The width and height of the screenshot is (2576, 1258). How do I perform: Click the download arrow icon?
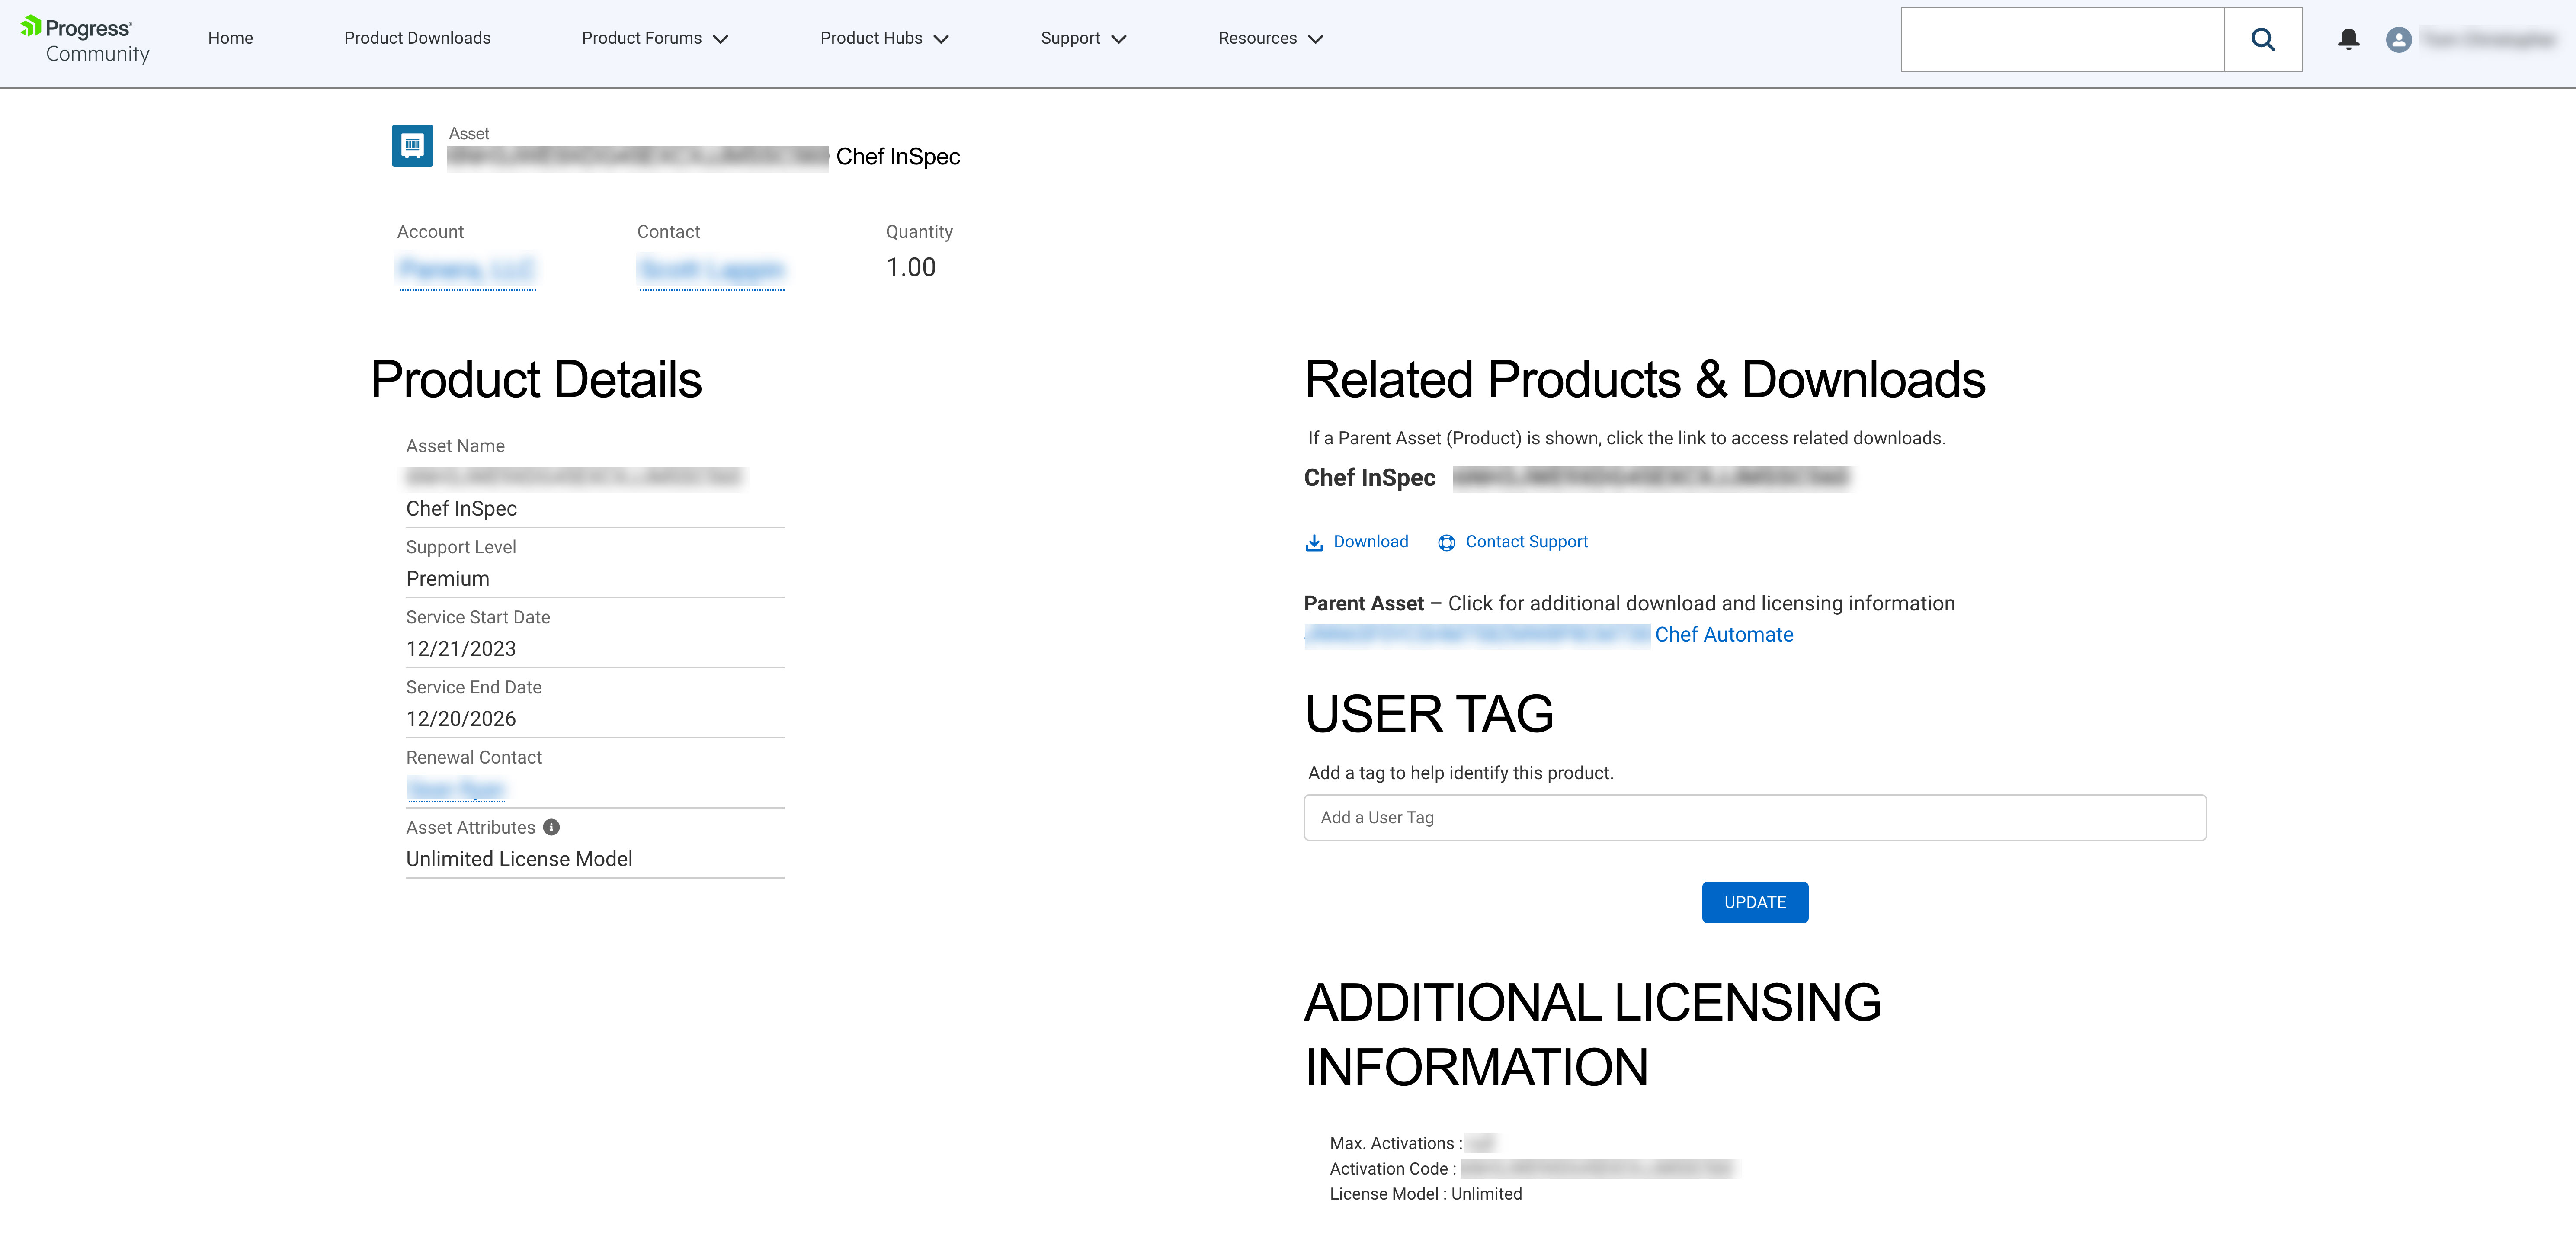[1314, 542]
